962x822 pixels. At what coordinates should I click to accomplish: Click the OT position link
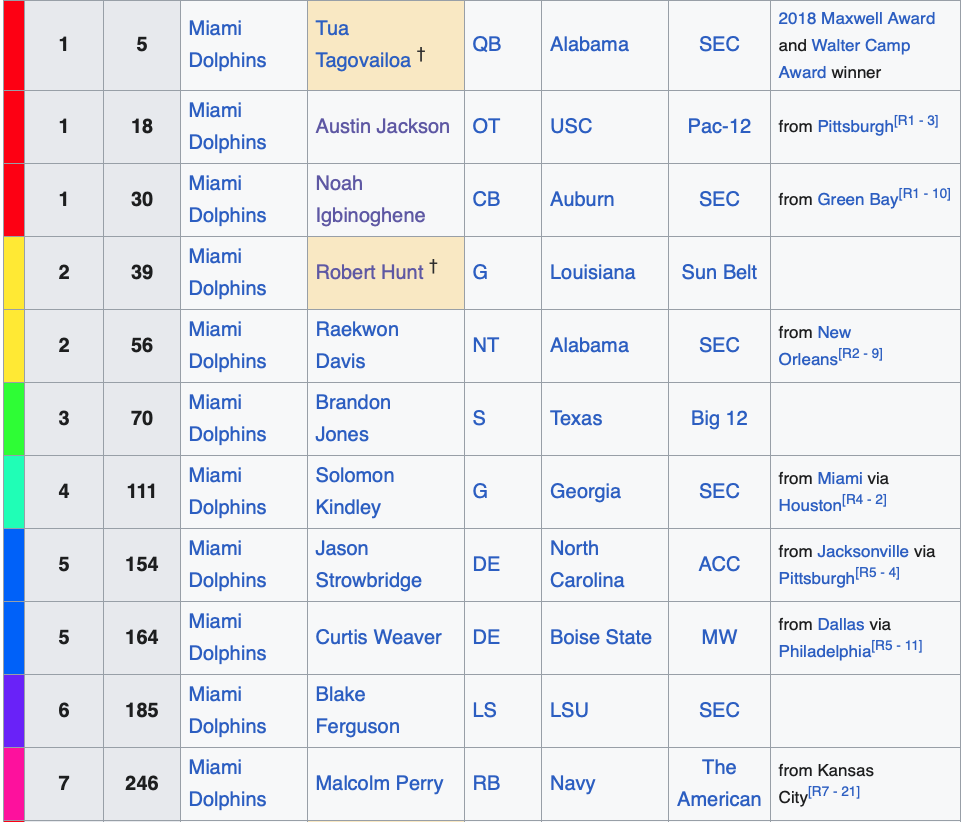click(486, 126)
